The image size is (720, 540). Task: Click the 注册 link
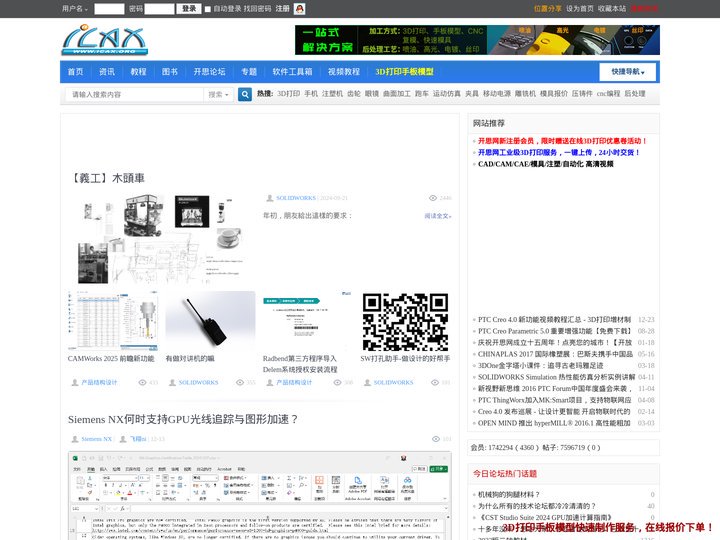click(282, 9)
